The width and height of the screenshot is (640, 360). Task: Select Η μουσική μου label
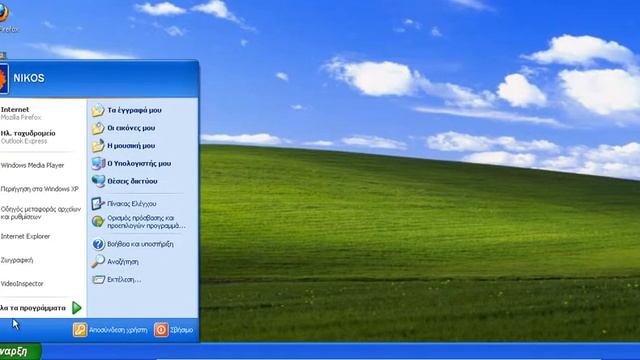pyautogui.click(x=131, y=146)
